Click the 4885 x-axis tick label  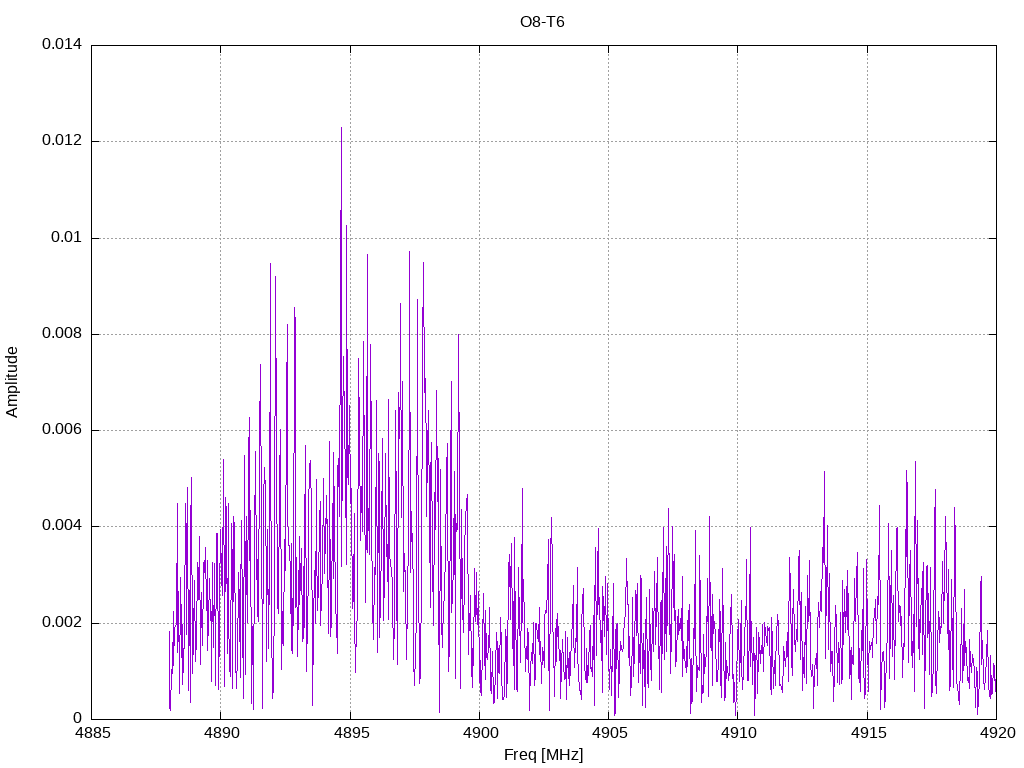[x=91, y=734]
